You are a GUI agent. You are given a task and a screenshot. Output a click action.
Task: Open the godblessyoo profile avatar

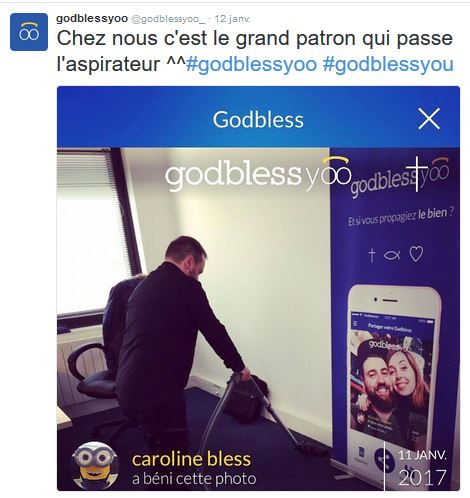tap(29, 32)
